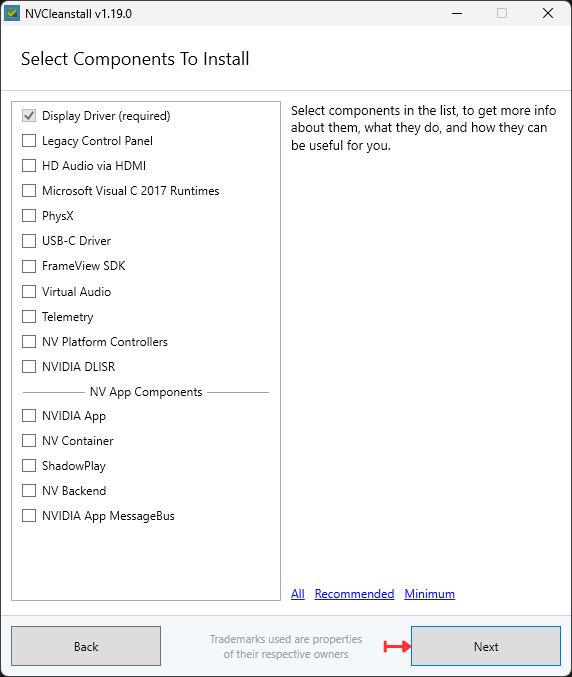
Task: Select the ShadowPlay checkbox
Action: (29, 466)
